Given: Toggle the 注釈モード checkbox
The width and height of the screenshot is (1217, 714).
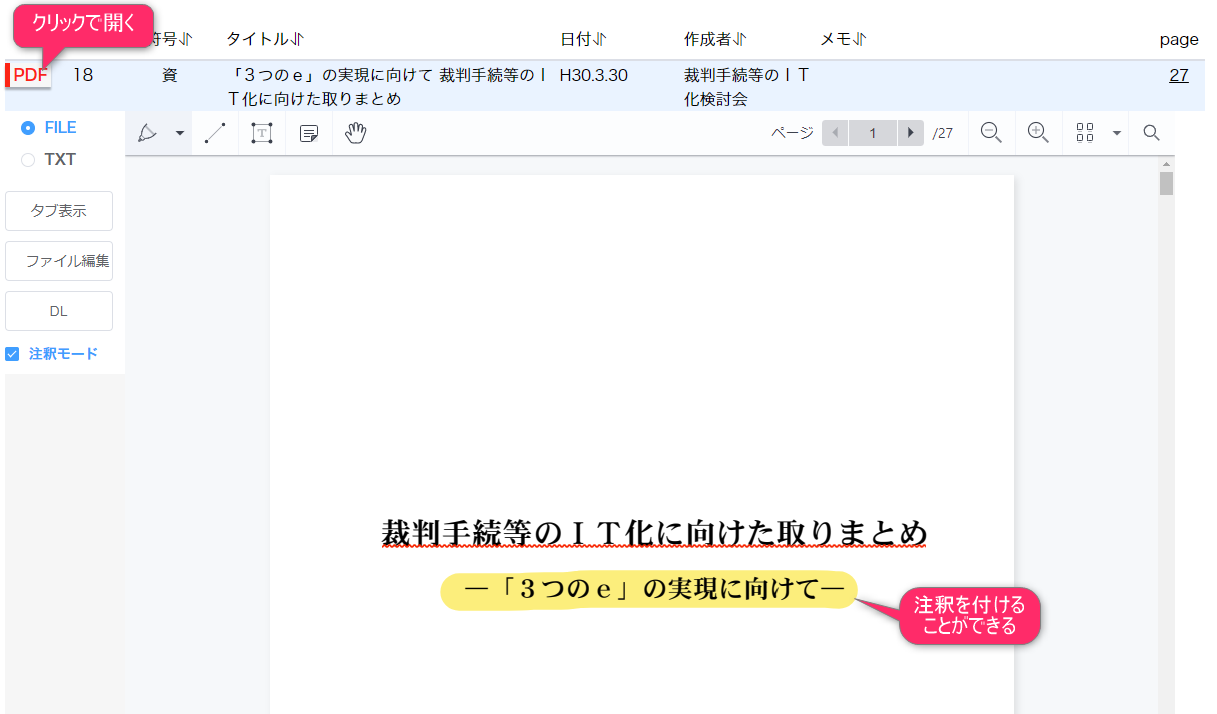Looking at the screenshot, I should [13, 354].
